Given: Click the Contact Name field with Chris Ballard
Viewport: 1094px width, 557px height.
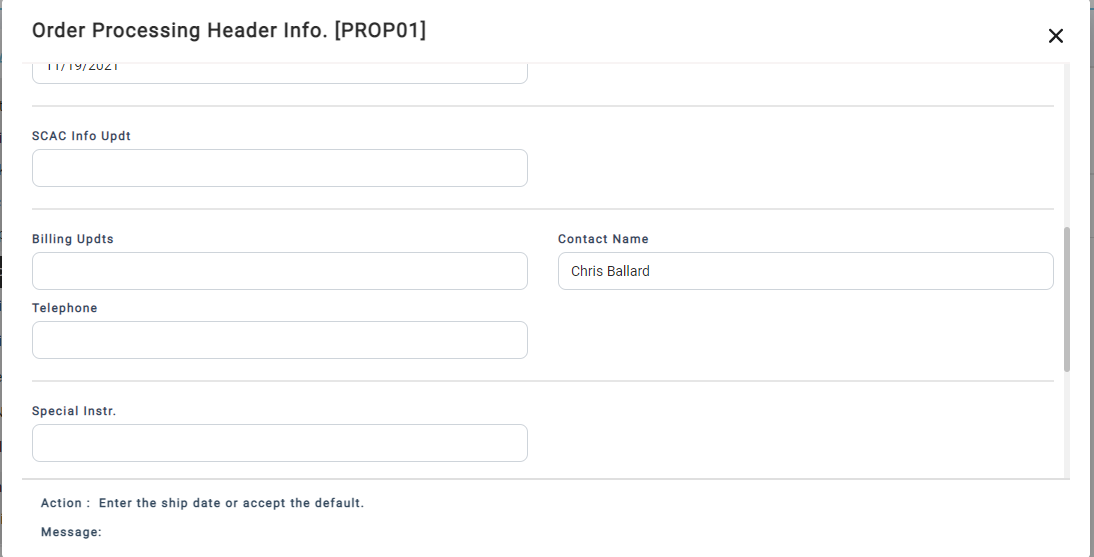Looking at the screenshot, I should point(805,271).
